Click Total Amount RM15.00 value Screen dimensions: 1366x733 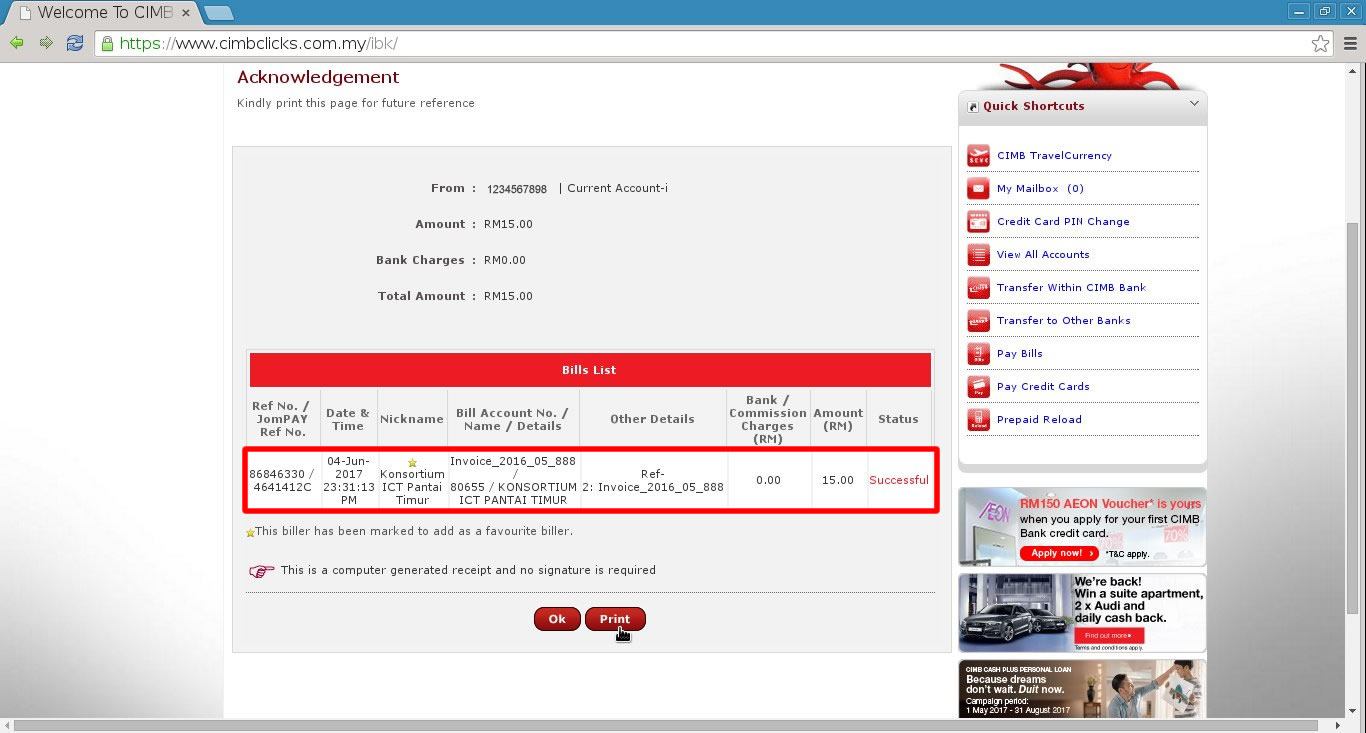(508, 297)
